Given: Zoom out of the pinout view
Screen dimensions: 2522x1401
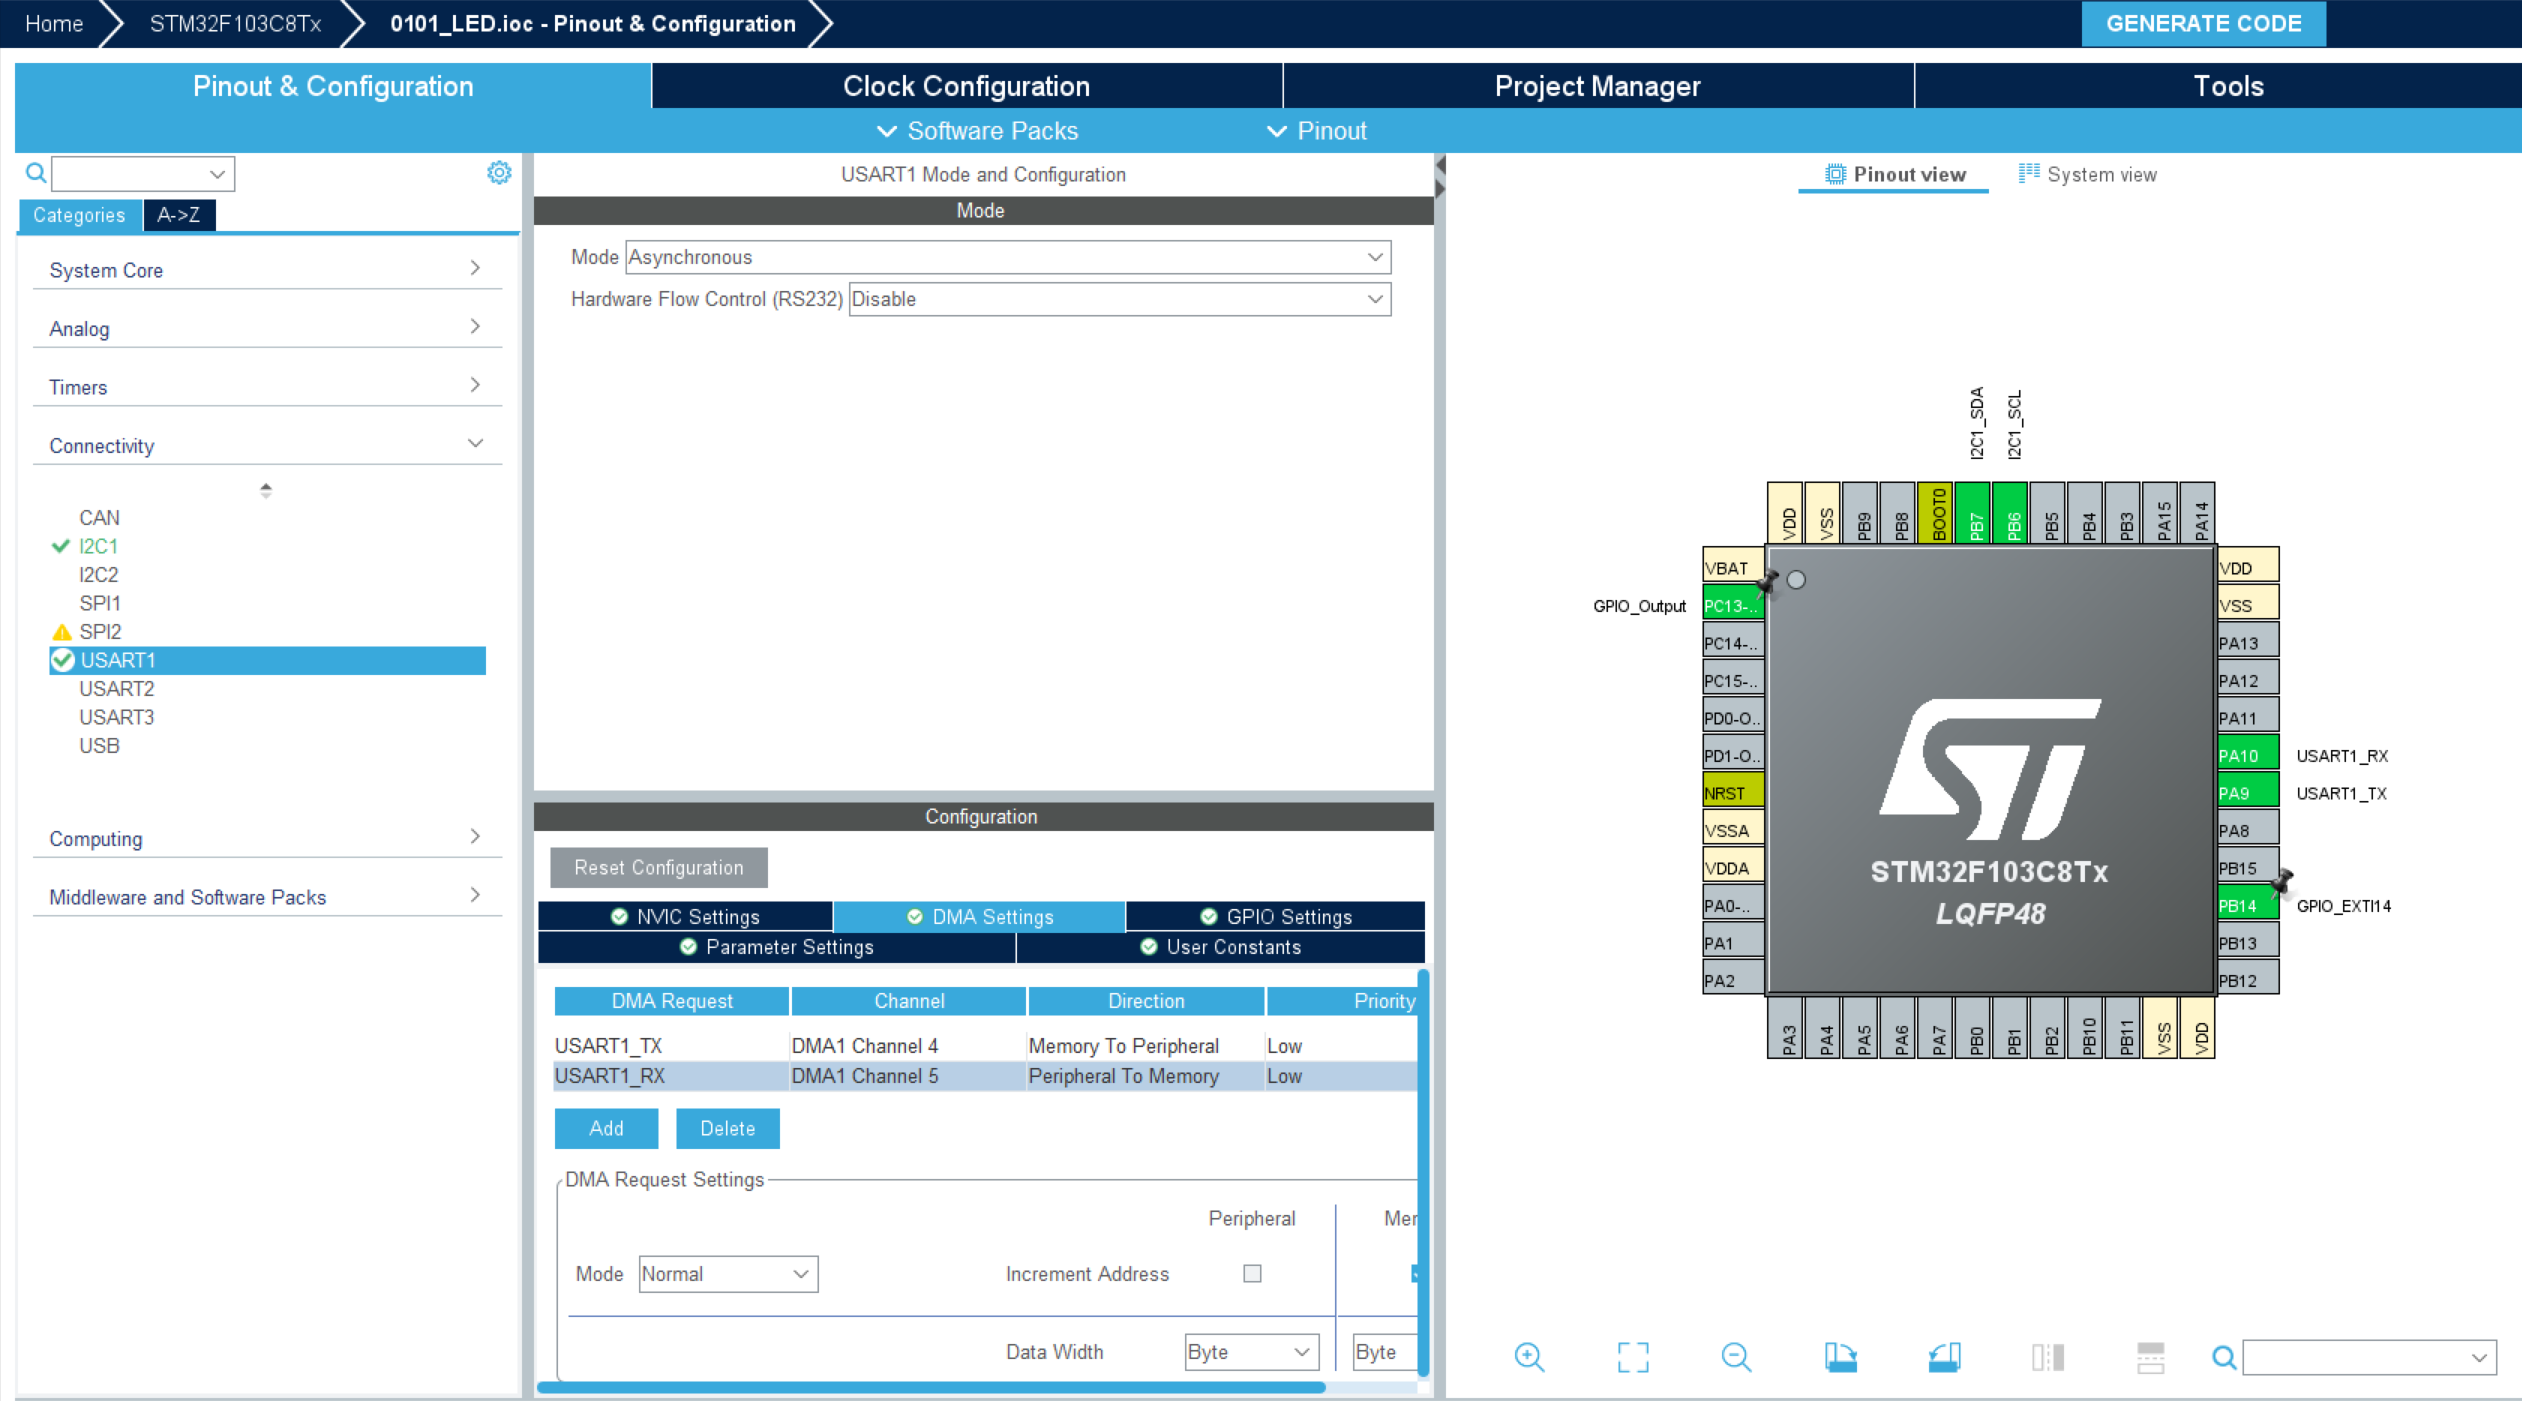Looking at the screenshot, I should point(1736,1357).
